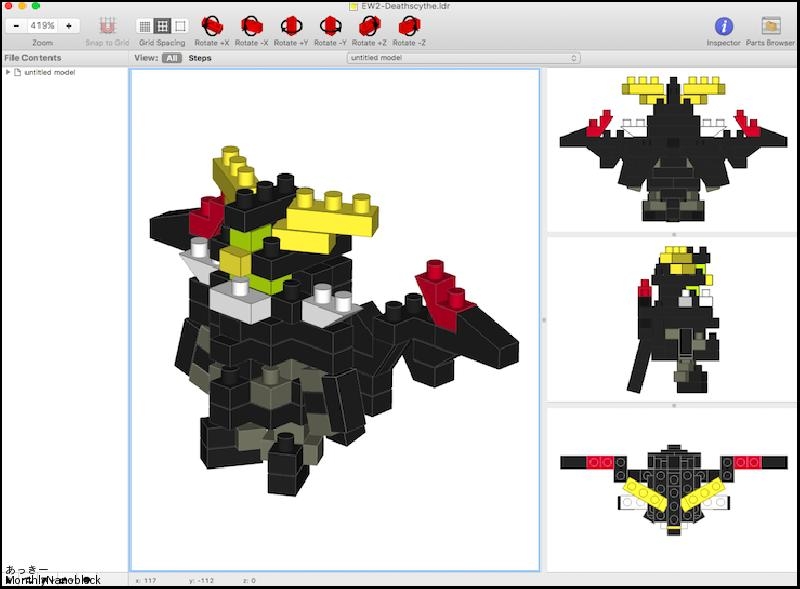This screenshot has width=800, height=589.
Task: Select the top view thumbnail pane
Action: 673,489
